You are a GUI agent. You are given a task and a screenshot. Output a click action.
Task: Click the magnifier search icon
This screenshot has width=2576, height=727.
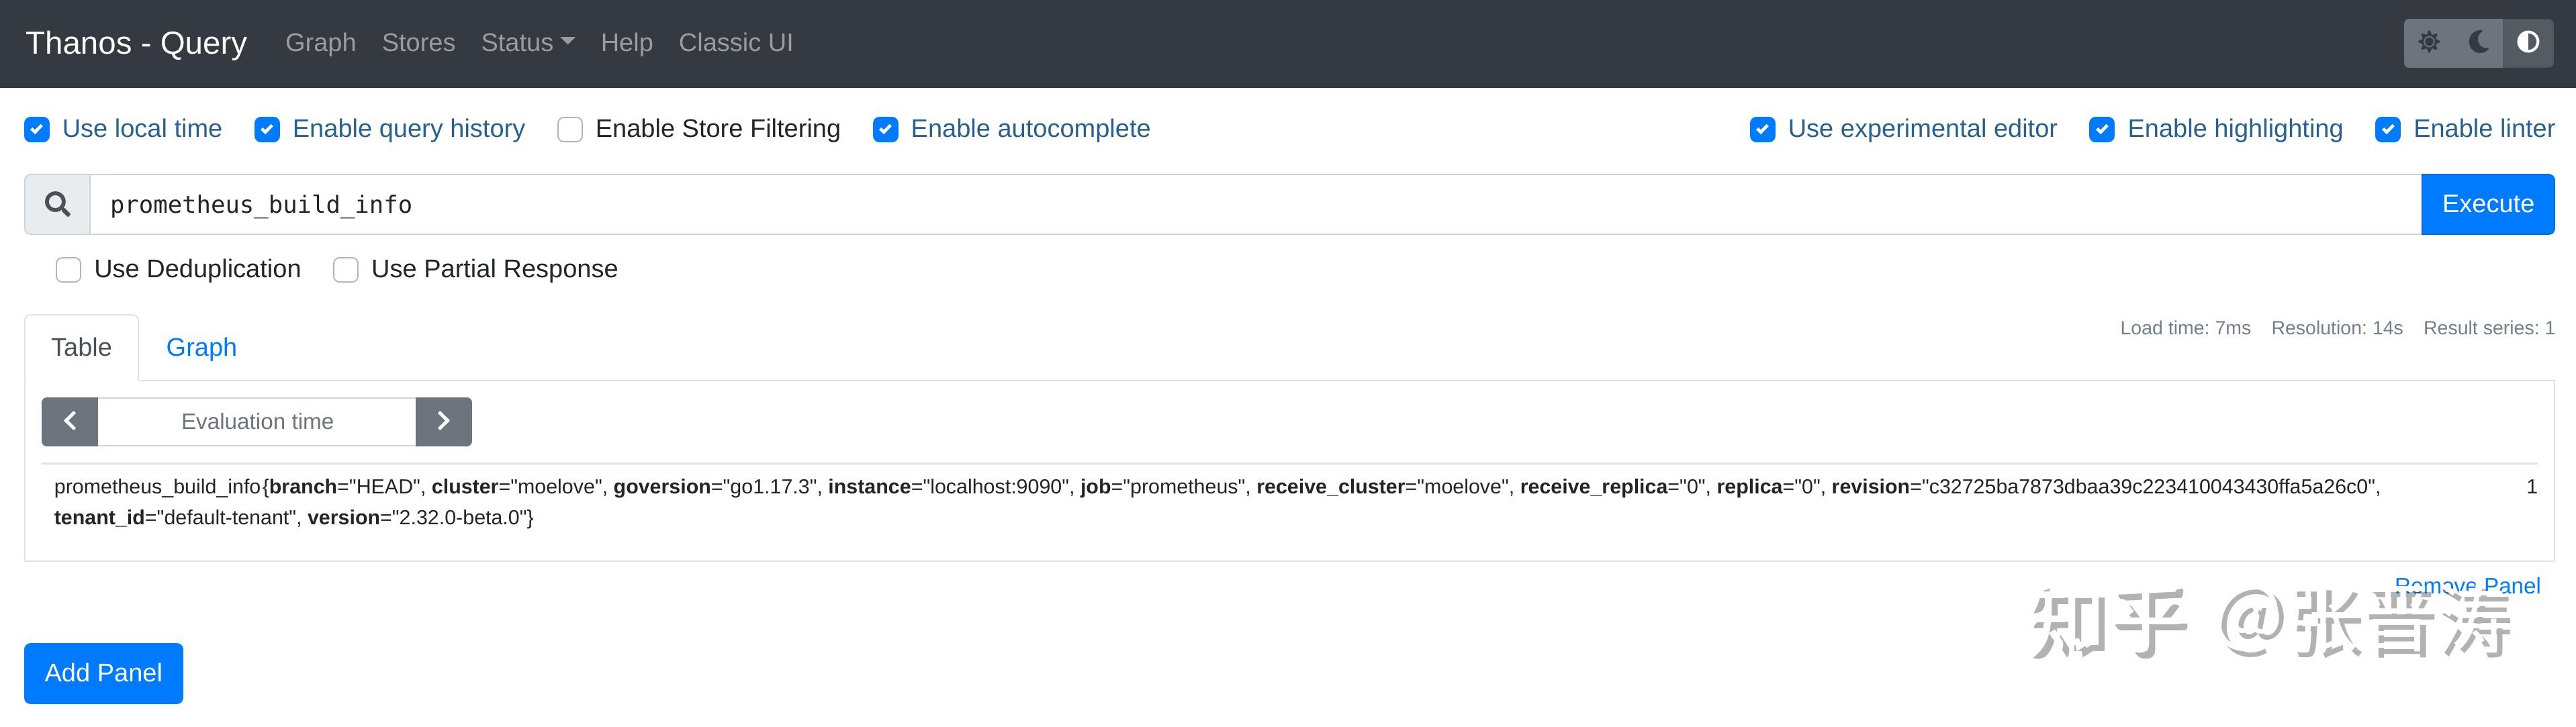[58, 204]
